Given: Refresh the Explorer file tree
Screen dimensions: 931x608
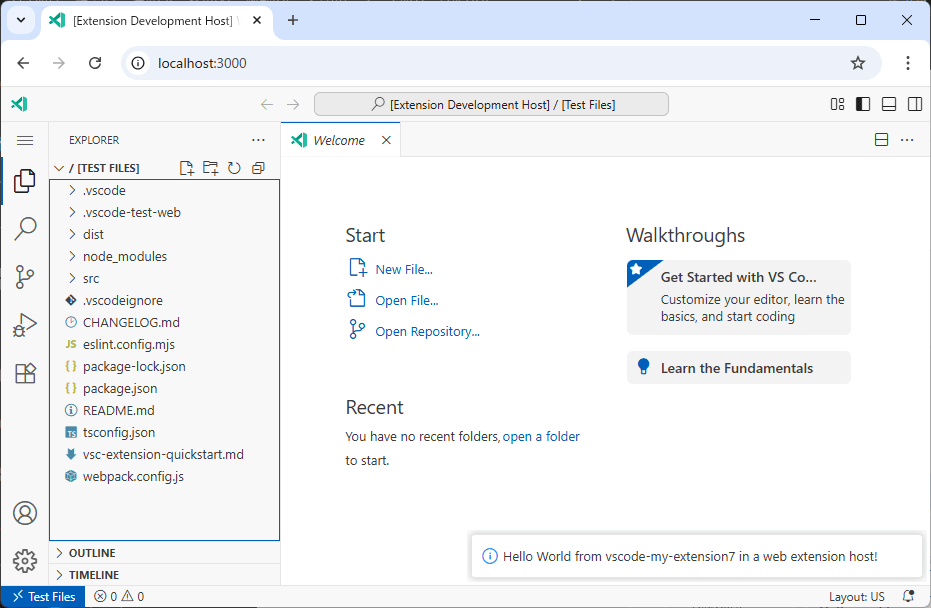Looking at the screenshot, I should click(x=234, y=168).
